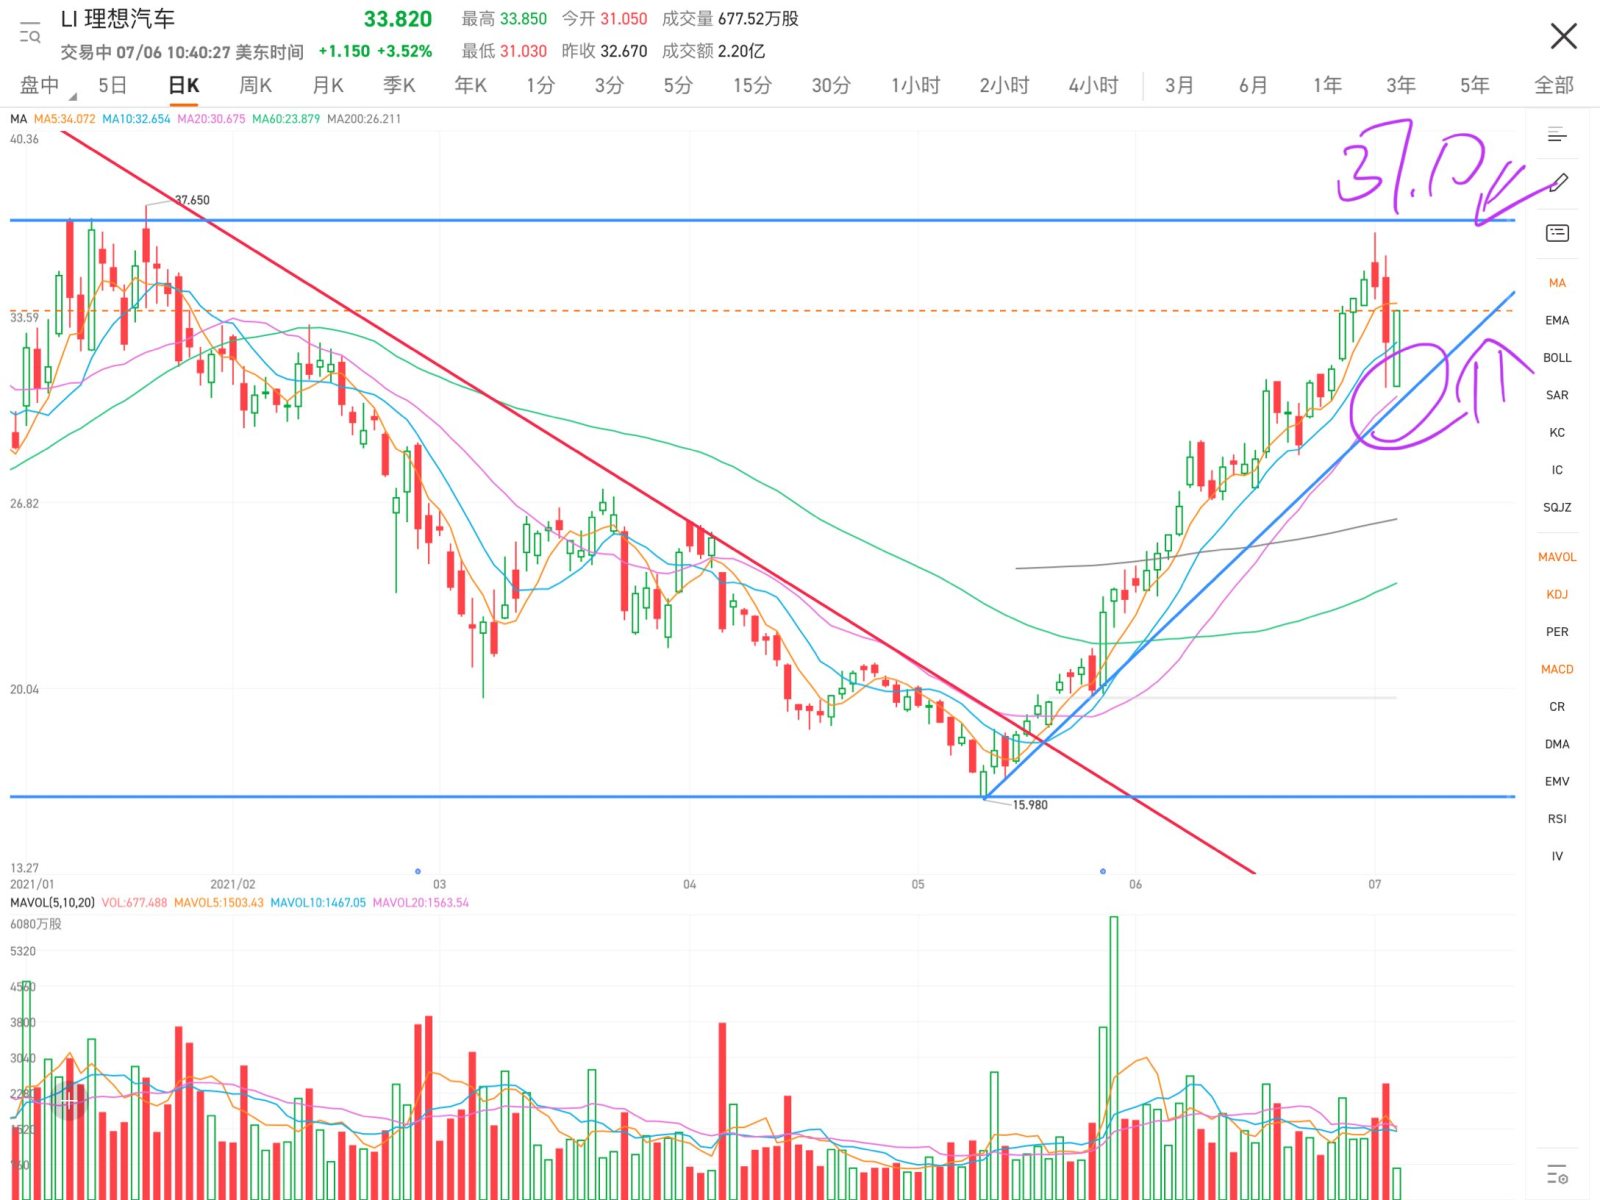
Task: Toggle the RSI sub-indicator
Action: click(x=1557, y=819)
